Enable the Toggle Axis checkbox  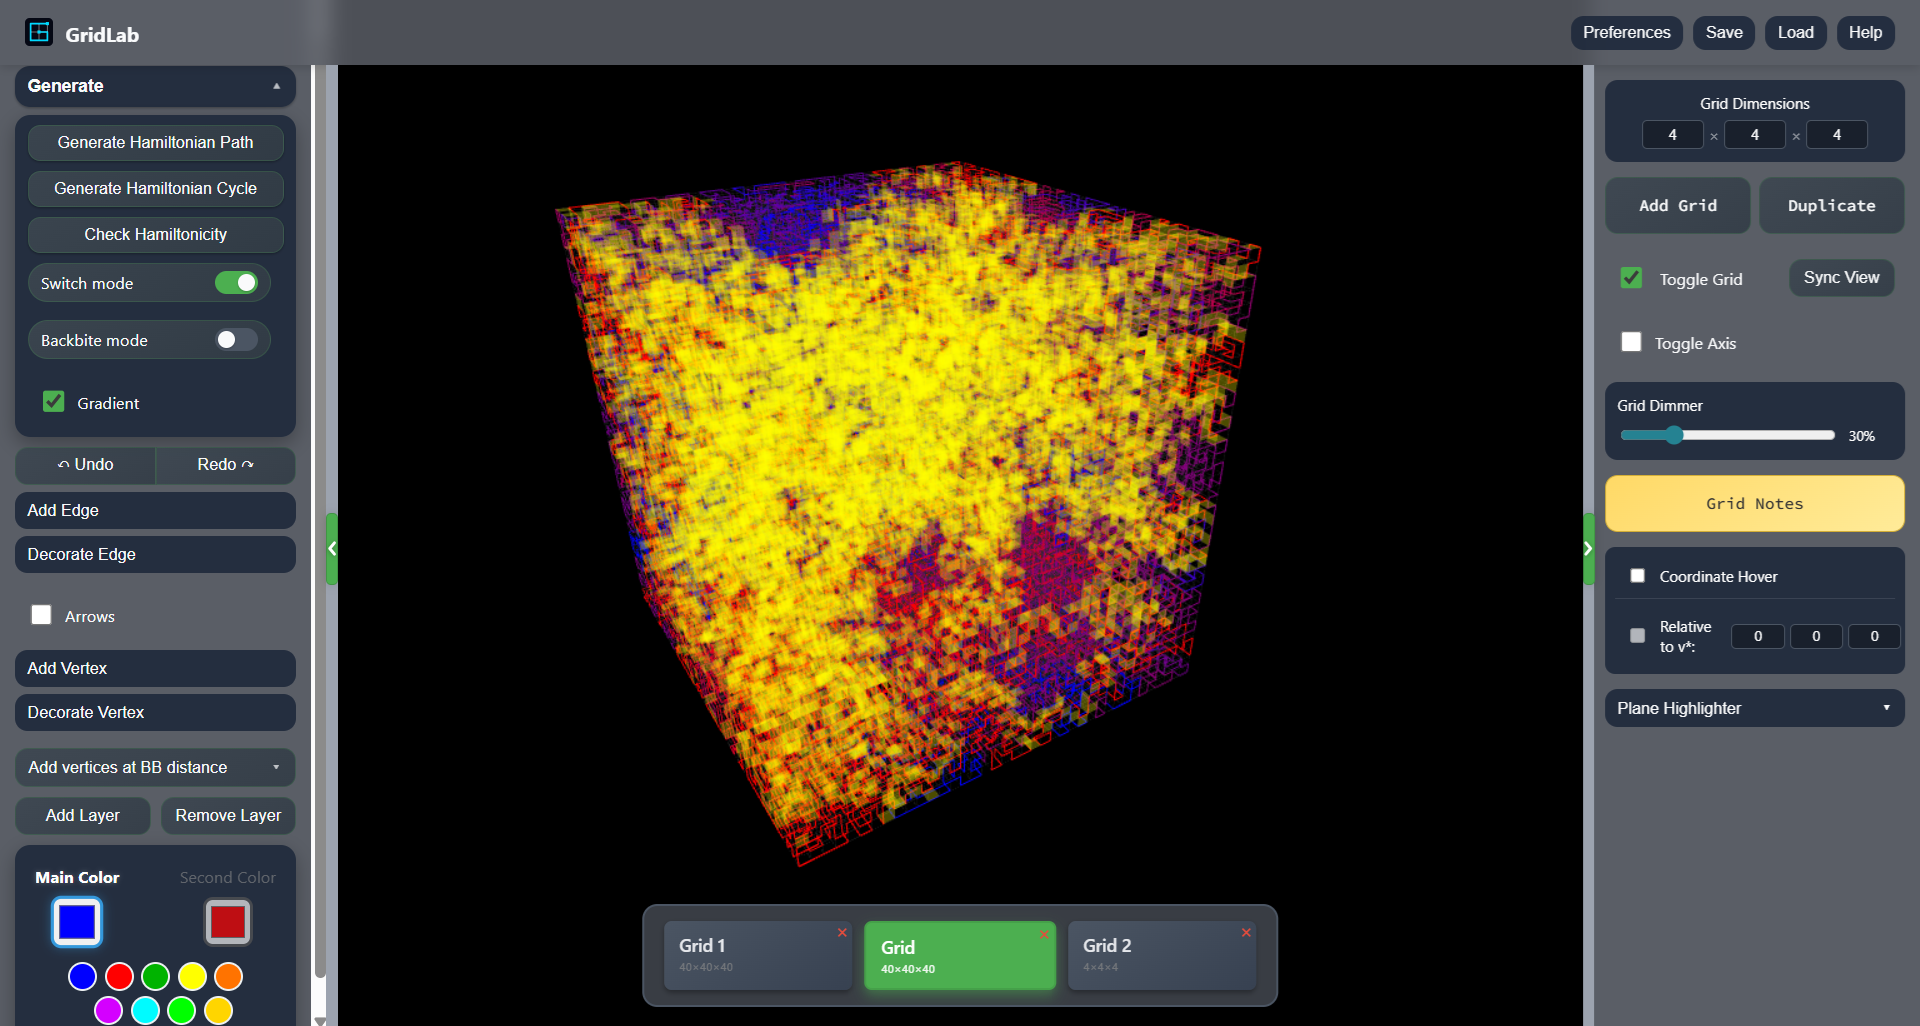[1631, 342]
